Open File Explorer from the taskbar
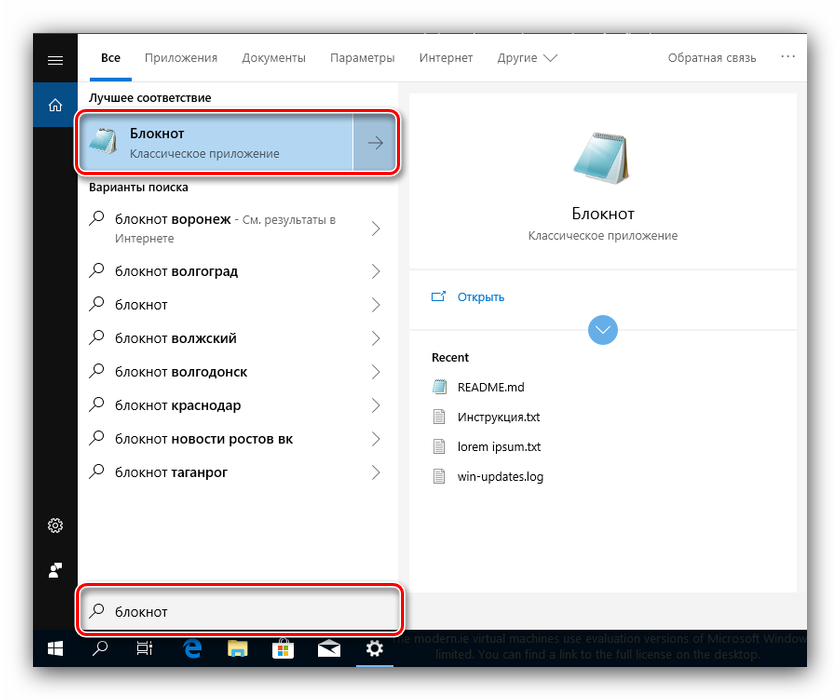 pyautogui.click(x=238, y=649)
